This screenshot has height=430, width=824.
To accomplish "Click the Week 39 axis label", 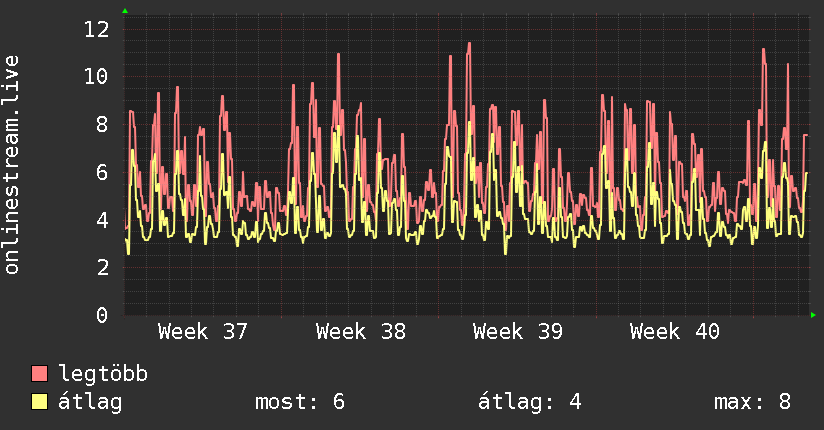I will pos(518,332).
